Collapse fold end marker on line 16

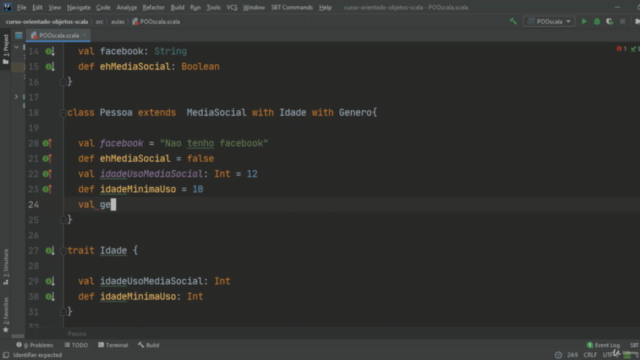pyautogui.click(x=63, y=82)
